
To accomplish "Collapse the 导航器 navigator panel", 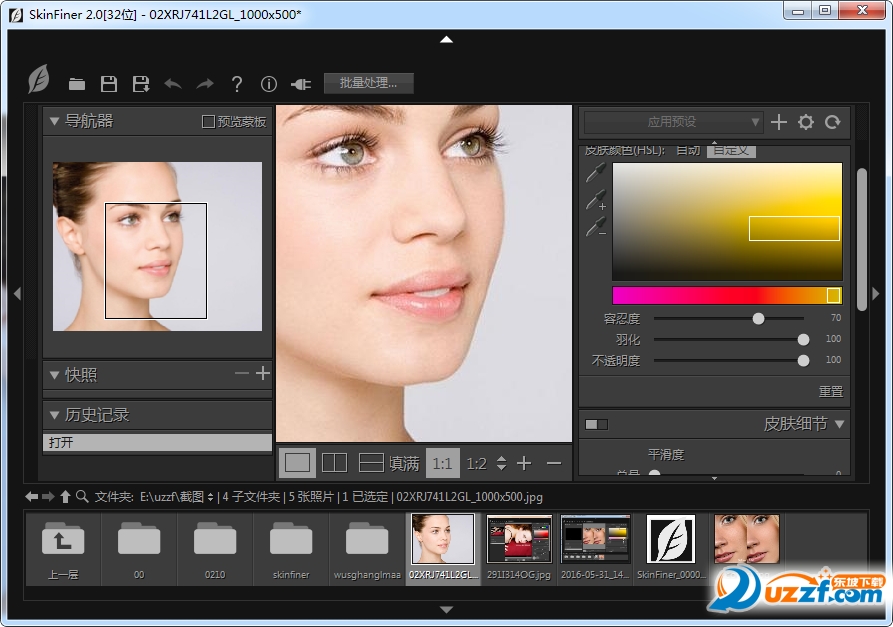I will click(x=55, y=121).
